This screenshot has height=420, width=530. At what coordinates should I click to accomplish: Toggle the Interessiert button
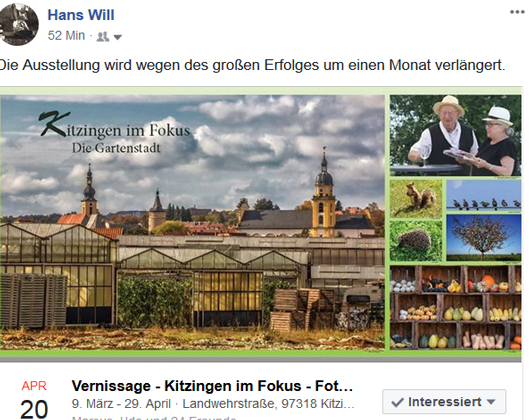(x=444, y=402)
